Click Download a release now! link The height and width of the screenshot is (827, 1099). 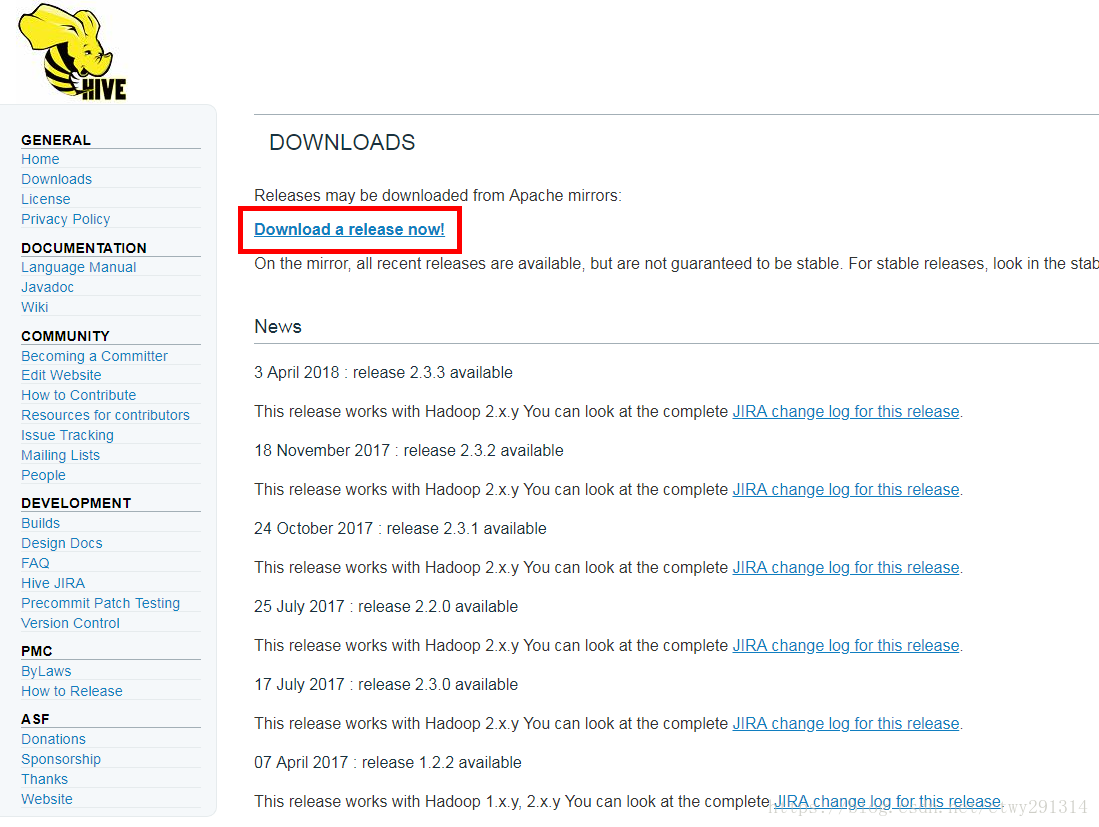click(x=349, y=229)
